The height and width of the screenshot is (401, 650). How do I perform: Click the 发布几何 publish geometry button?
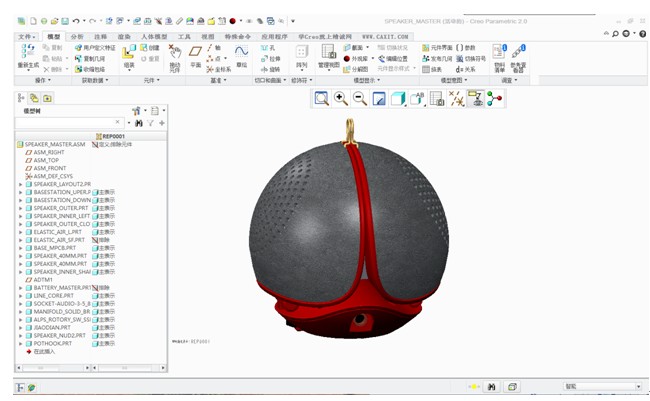(437, 59)
